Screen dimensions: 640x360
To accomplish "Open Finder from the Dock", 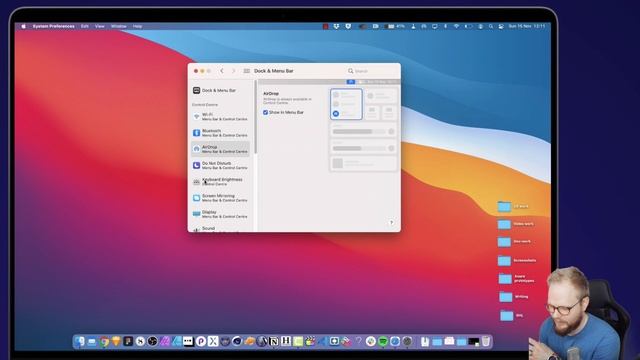I will point(80,341).
